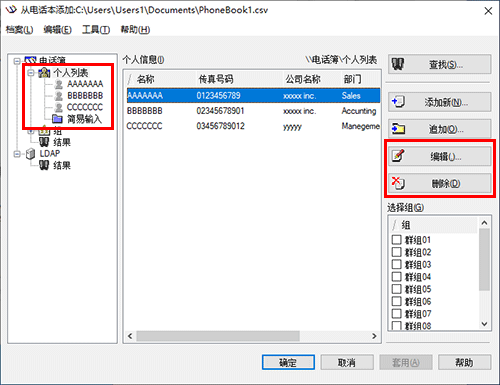Open the 帮助(H) menu
Image resolution: width=500 pixels, height=385 pixels.
(x=135, y=30)
